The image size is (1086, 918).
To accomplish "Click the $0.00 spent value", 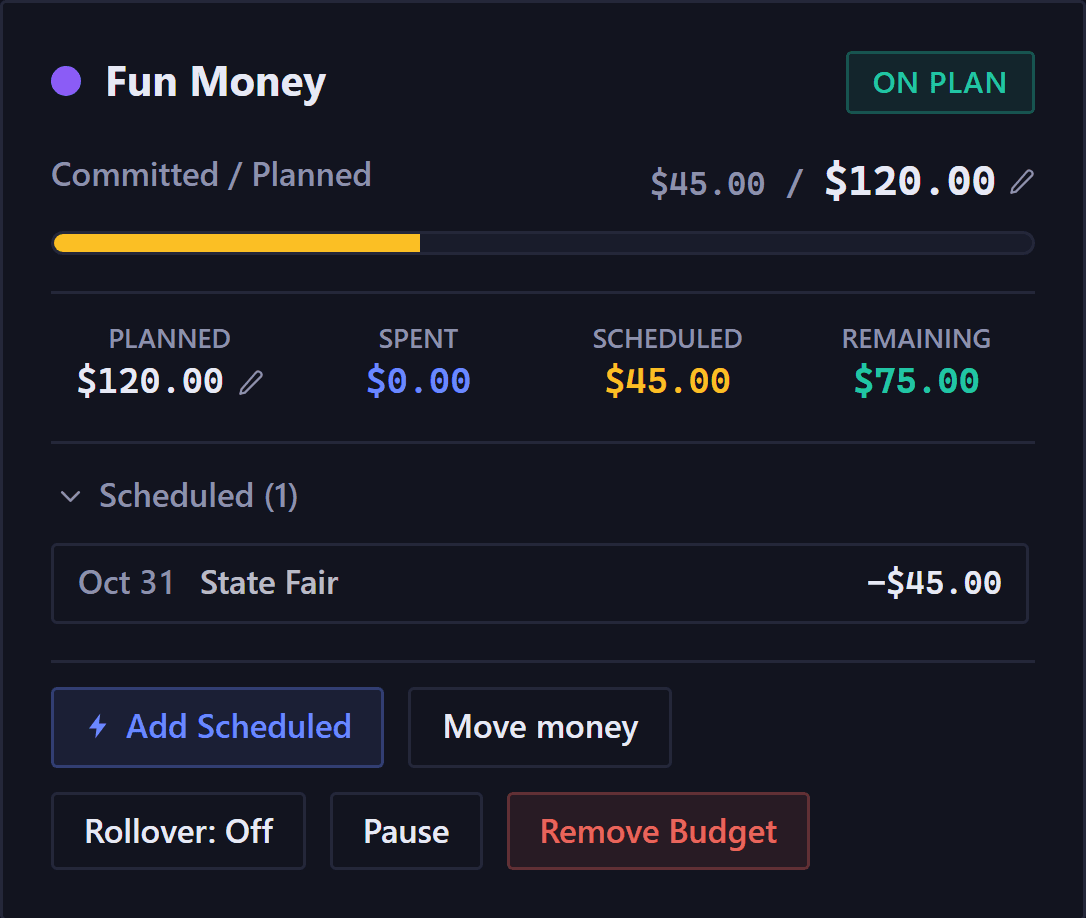I will coord(418,381).
